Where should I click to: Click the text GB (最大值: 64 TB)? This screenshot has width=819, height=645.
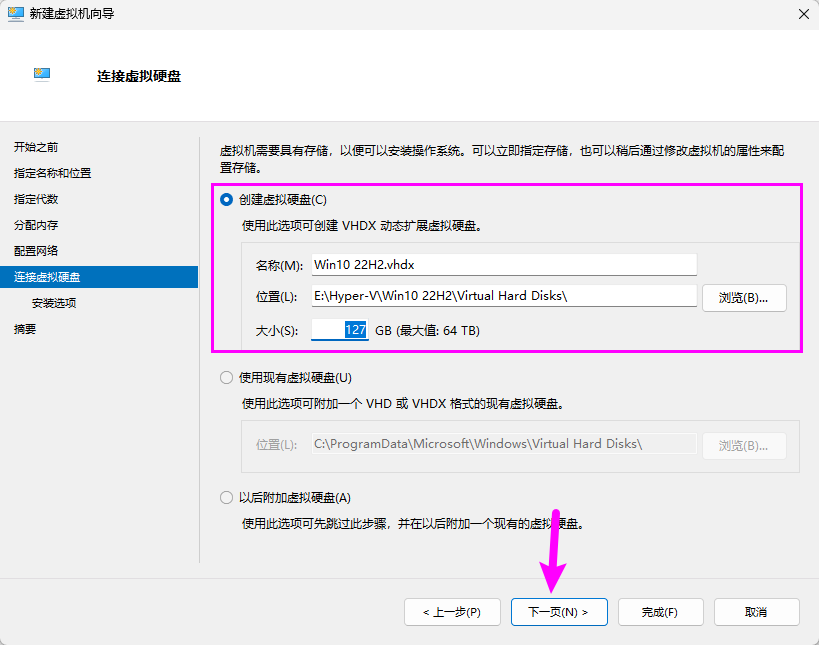tap(427, 331)
